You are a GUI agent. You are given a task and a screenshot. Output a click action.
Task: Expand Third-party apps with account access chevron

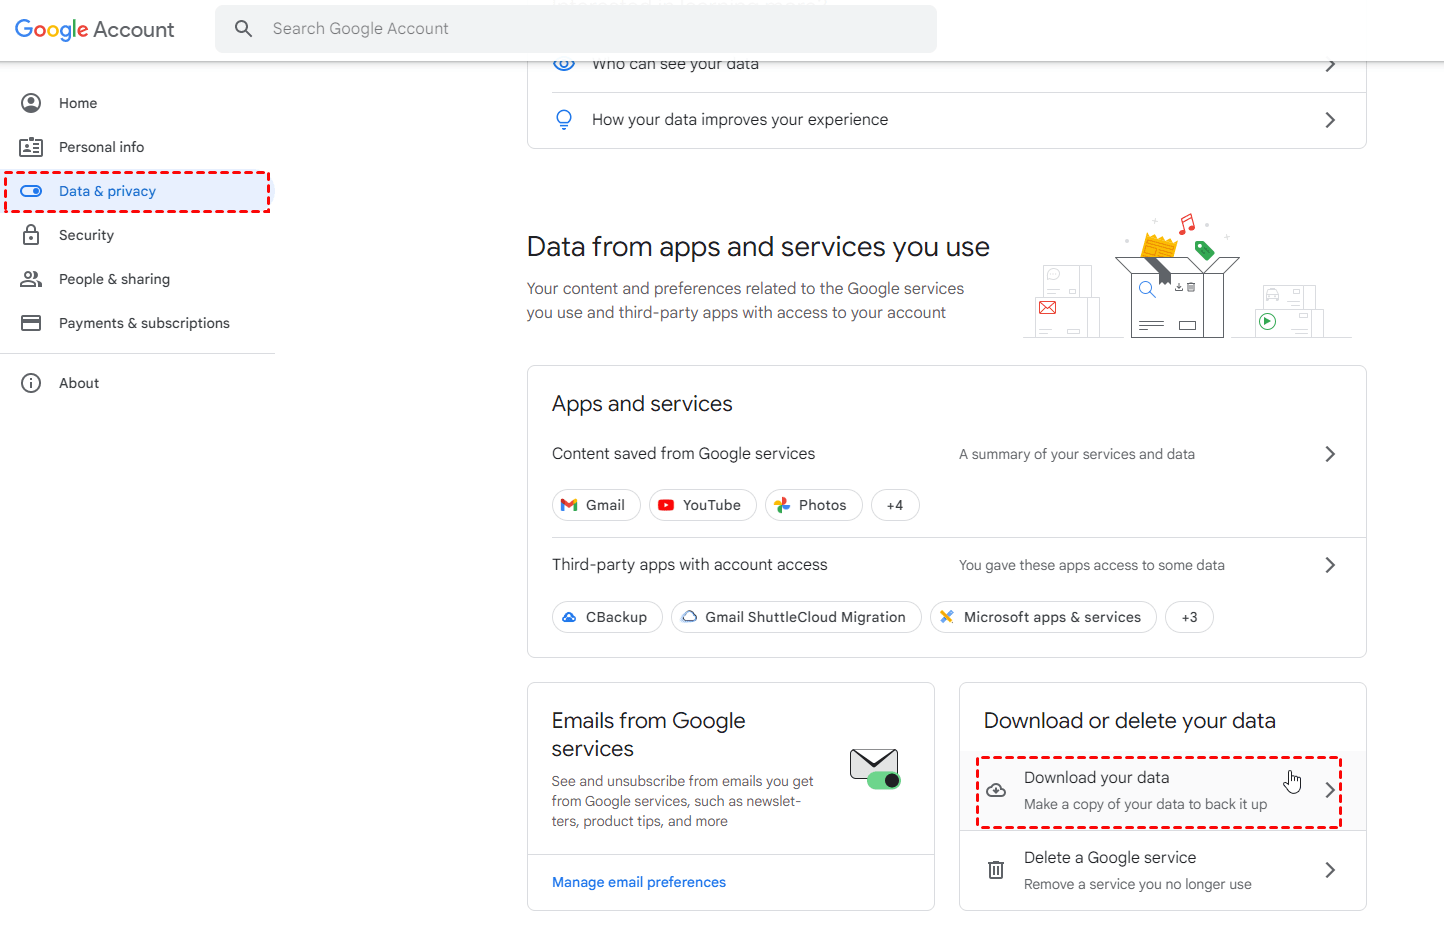pyautogui.click(x=1330, y=565)
